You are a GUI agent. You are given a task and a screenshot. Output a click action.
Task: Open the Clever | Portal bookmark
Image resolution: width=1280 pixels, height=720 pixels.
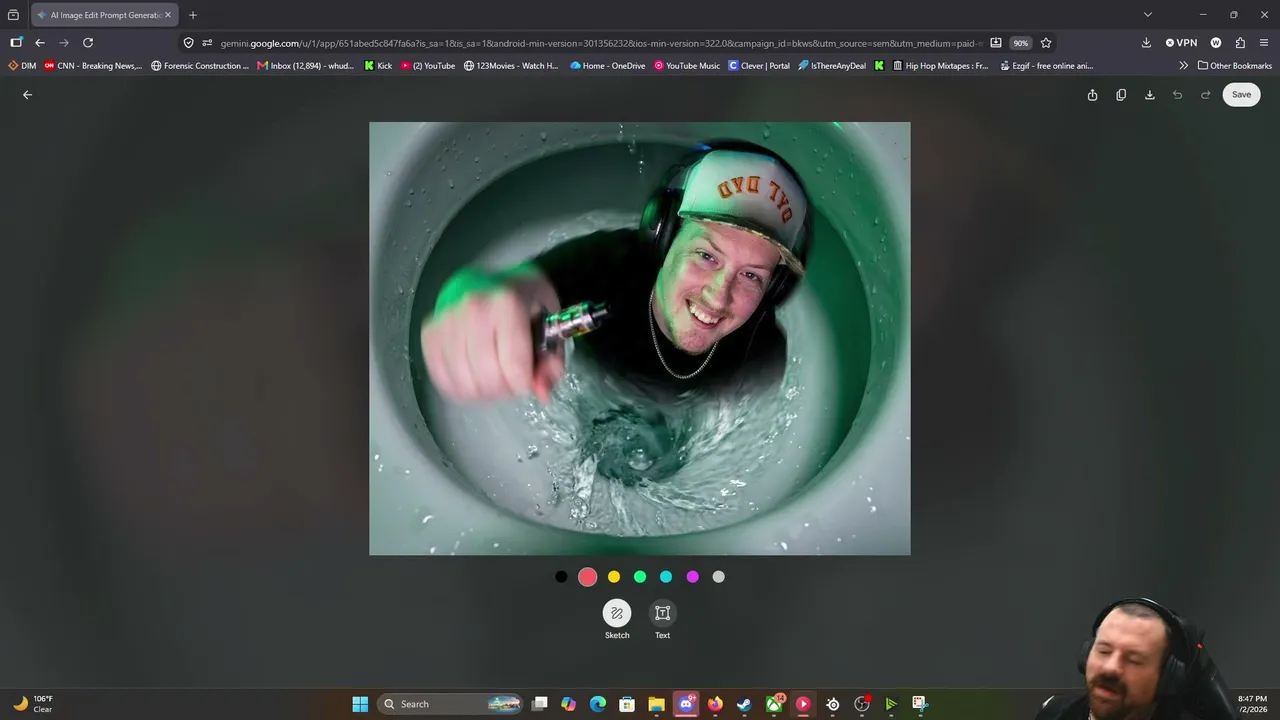click(x=759, y=66)
